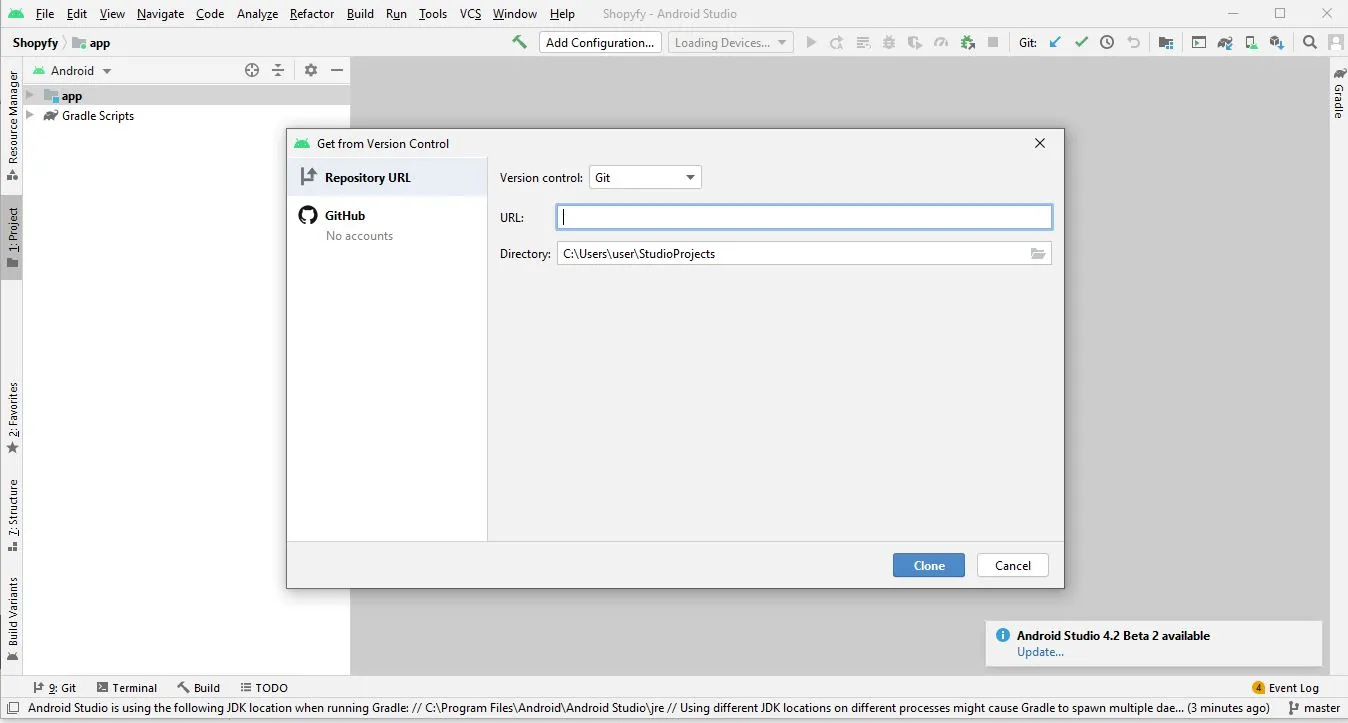Expand the app module tree node
The image size is (1348, 723).
[x=30, y=96]
